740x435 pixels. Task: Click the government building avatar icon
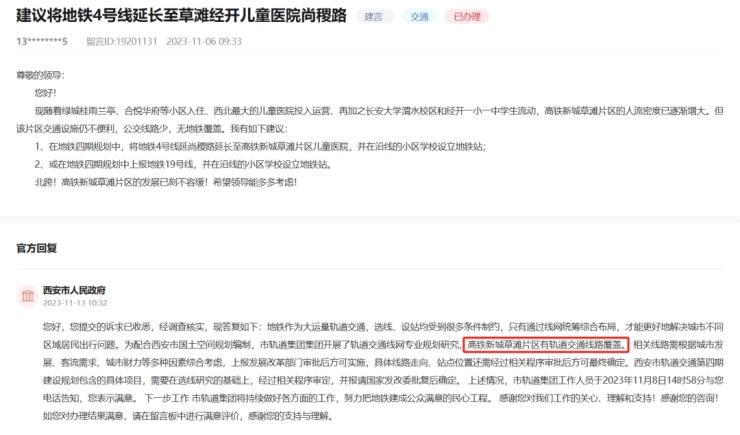[x=26, y=295]
